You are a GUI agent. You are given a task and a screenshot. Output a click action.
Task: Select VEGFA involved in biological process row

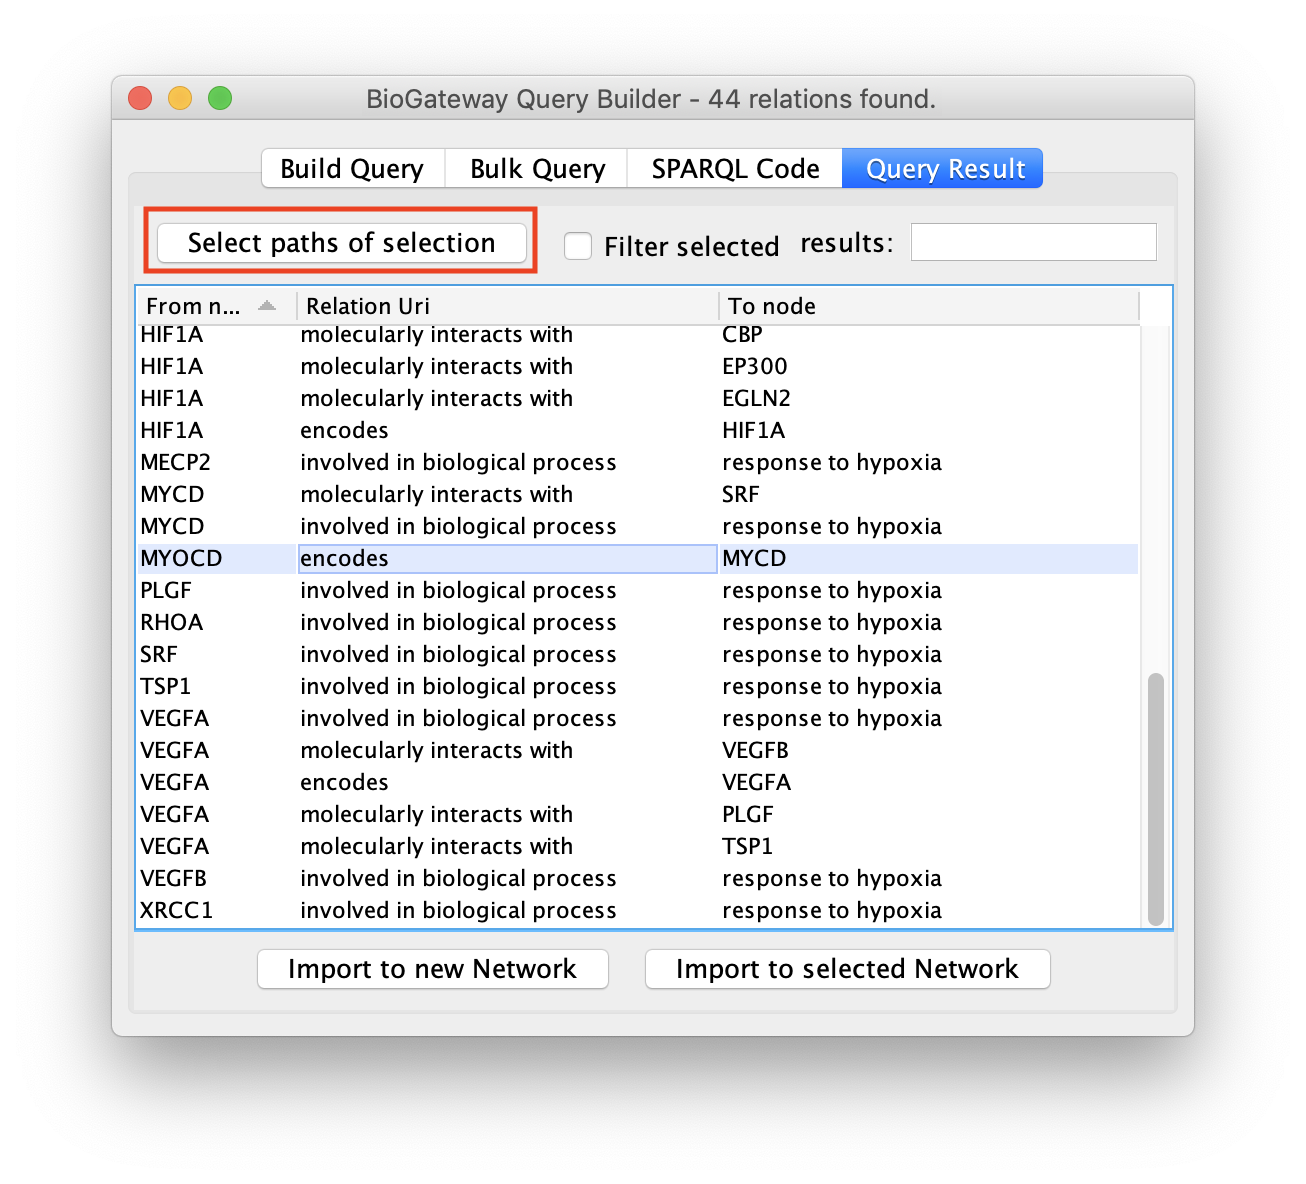638,718
